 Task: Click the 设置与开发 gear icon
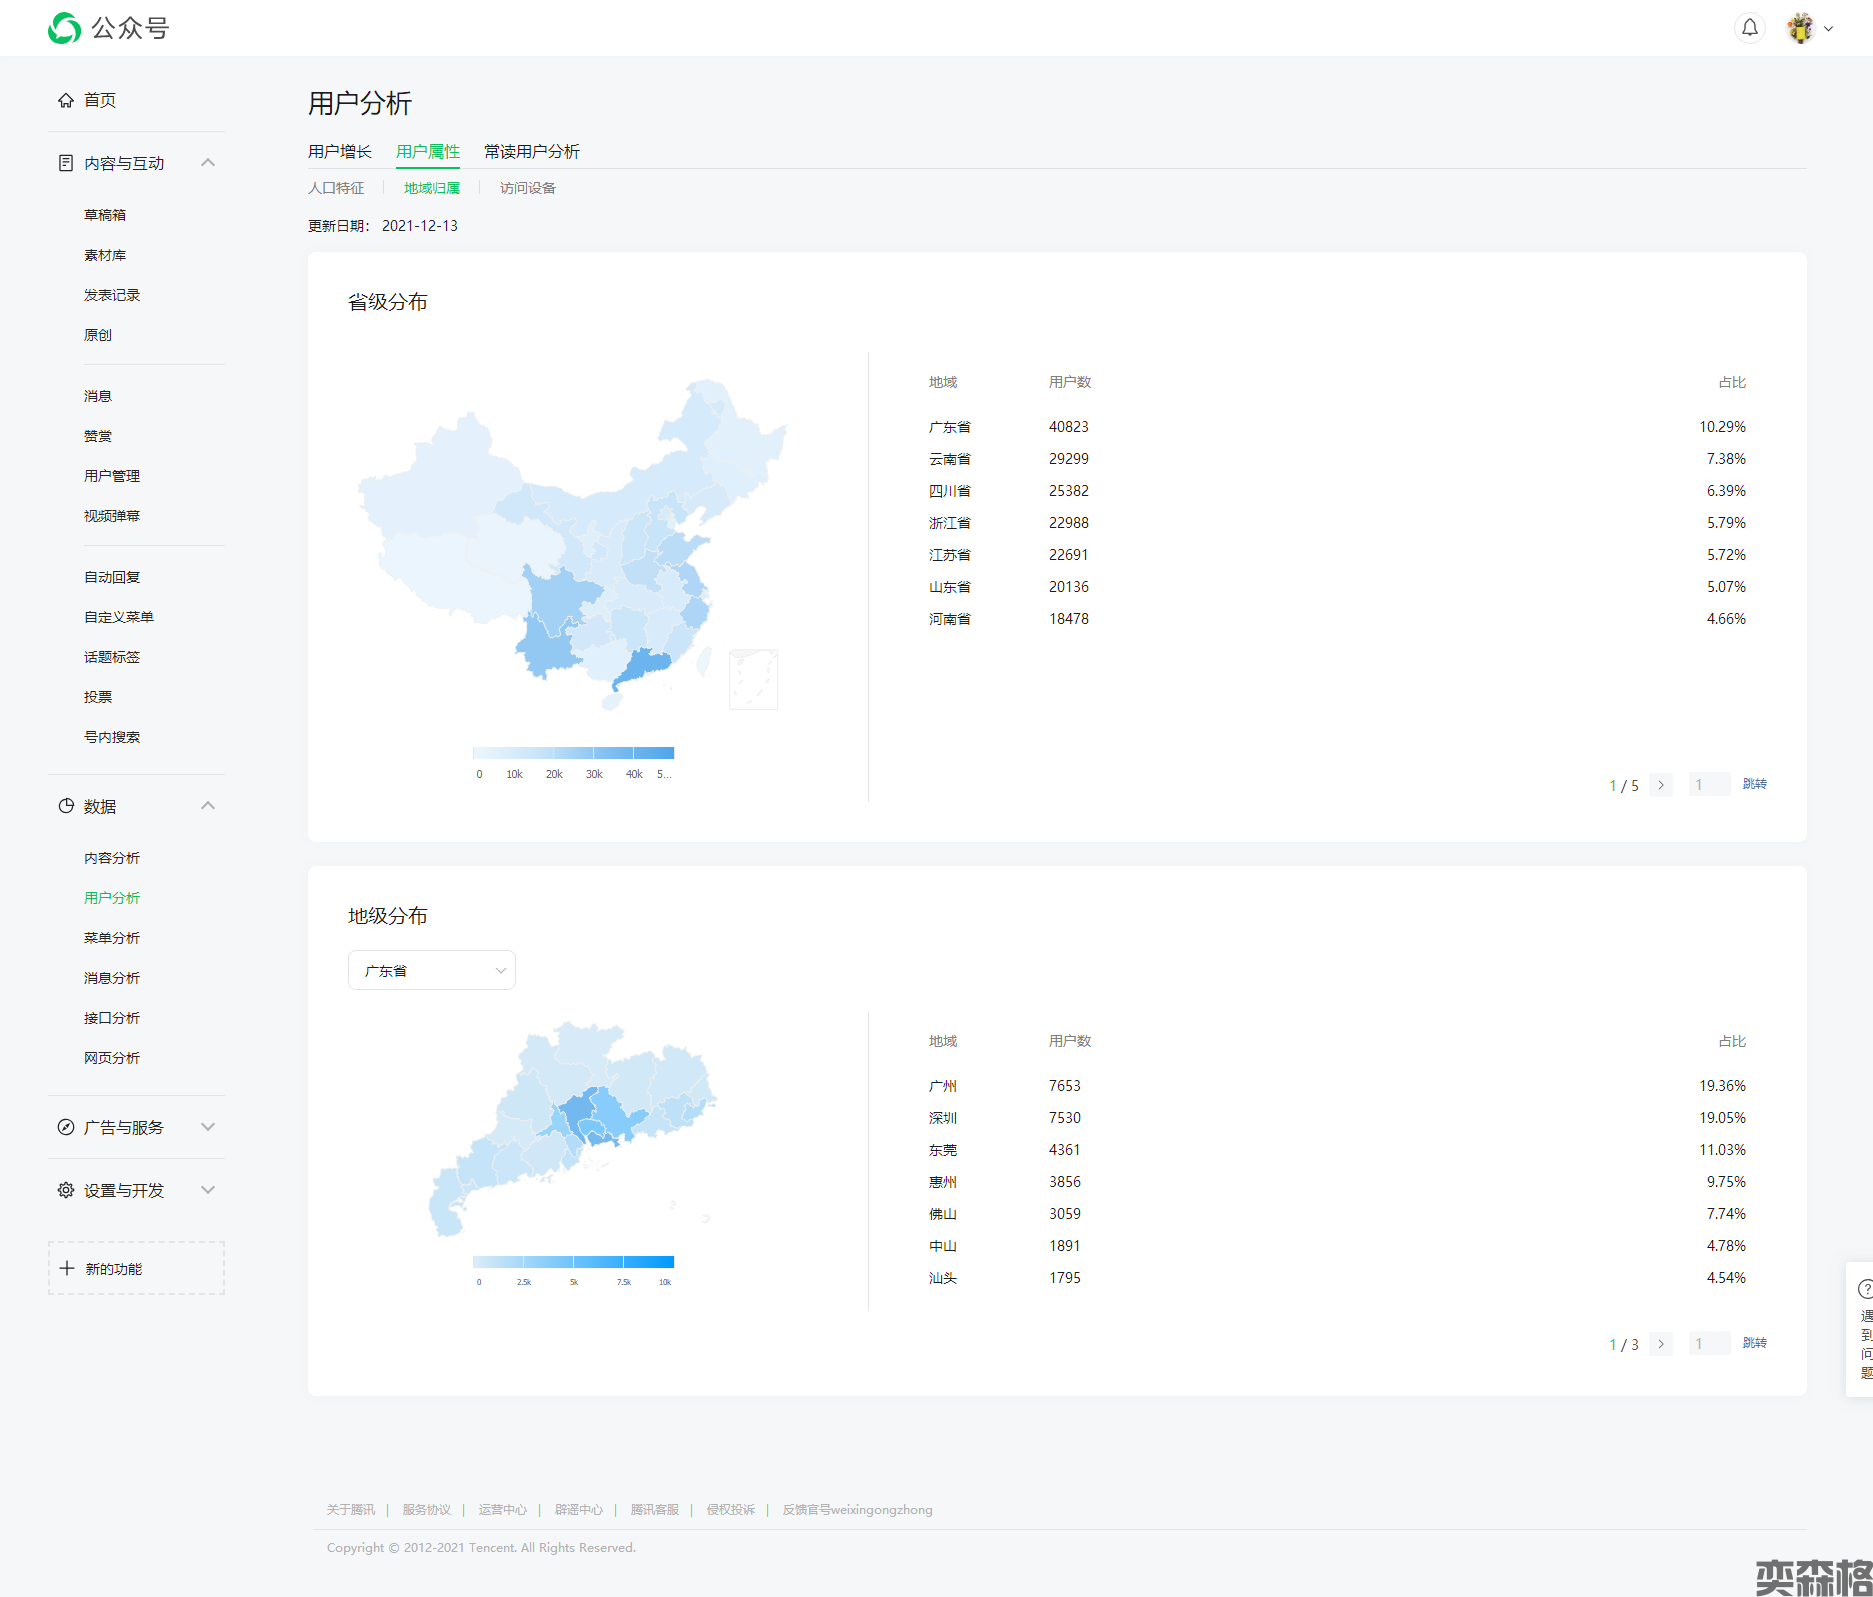click(x=66, y=1190)
